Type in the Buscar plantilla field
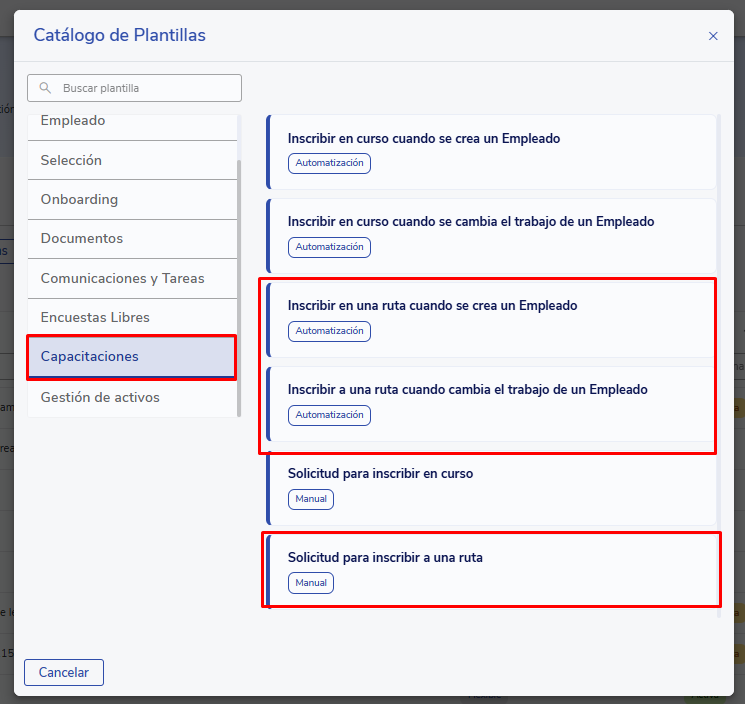The height and width of the screenshot is (704, 745). tap(145, 88)
